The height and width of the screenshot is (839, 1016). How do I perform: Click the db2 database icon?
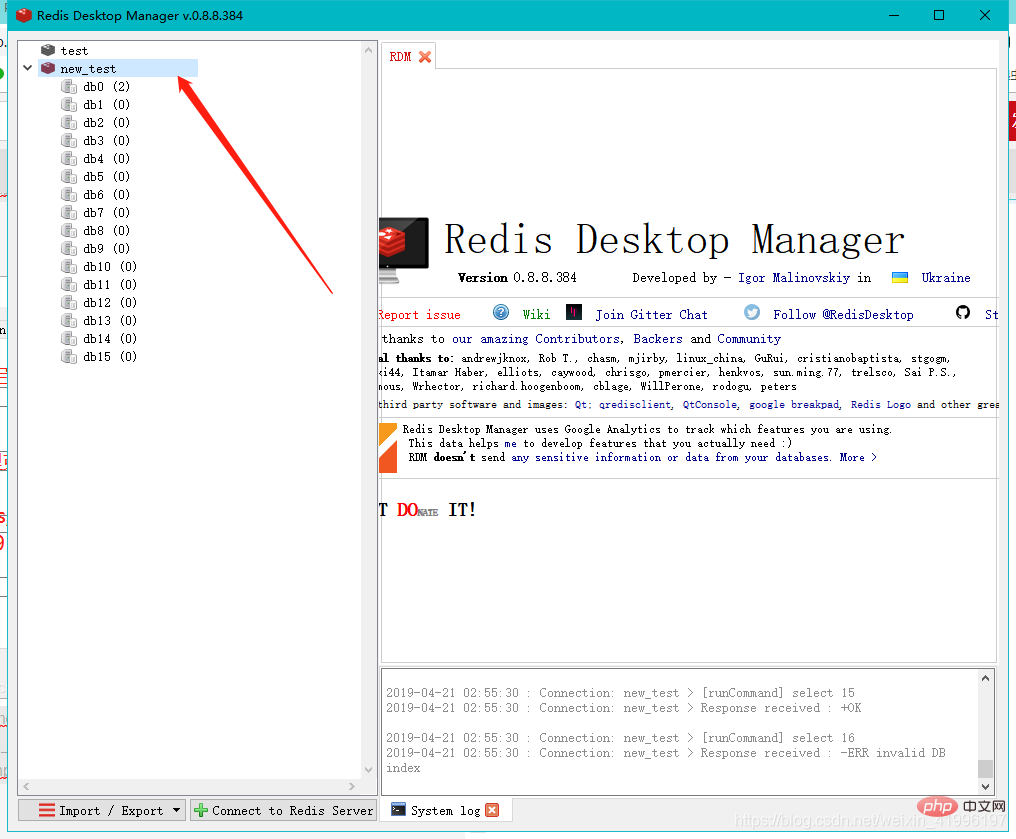pos(69,122)
